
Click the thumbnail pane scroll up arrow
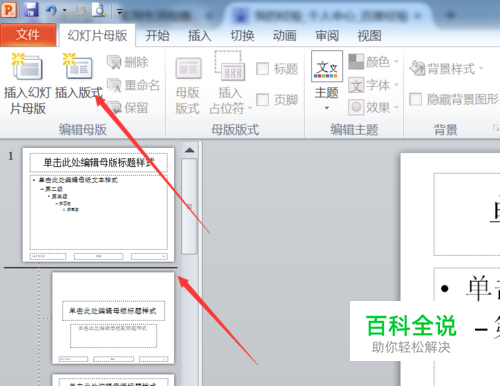pos(190,150)
